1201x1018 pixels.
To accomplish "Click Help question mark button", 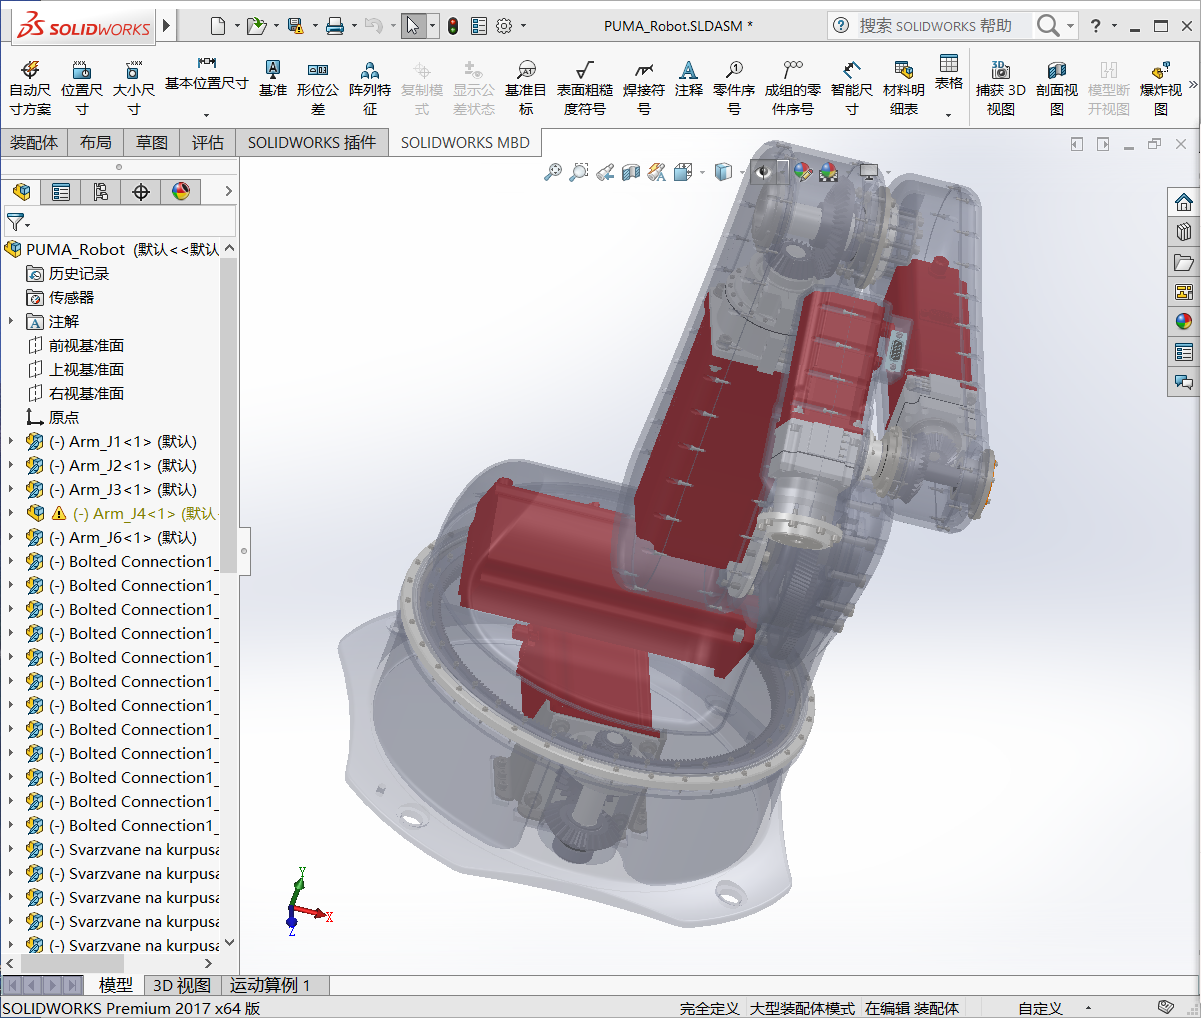I will pos(1096,26).
